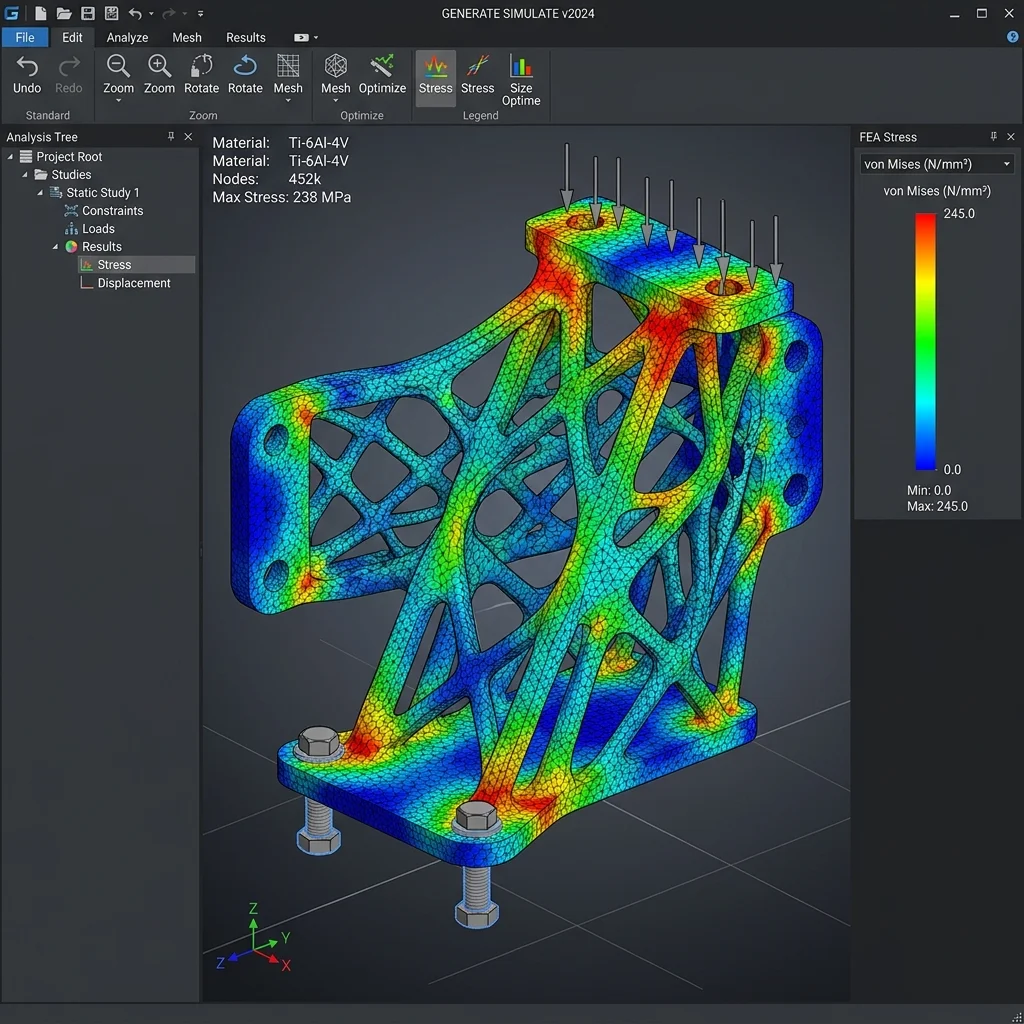This screenshot has width=1024, height=1024.
Task: Open the folder icon in quick access
Action: (63, 13)
